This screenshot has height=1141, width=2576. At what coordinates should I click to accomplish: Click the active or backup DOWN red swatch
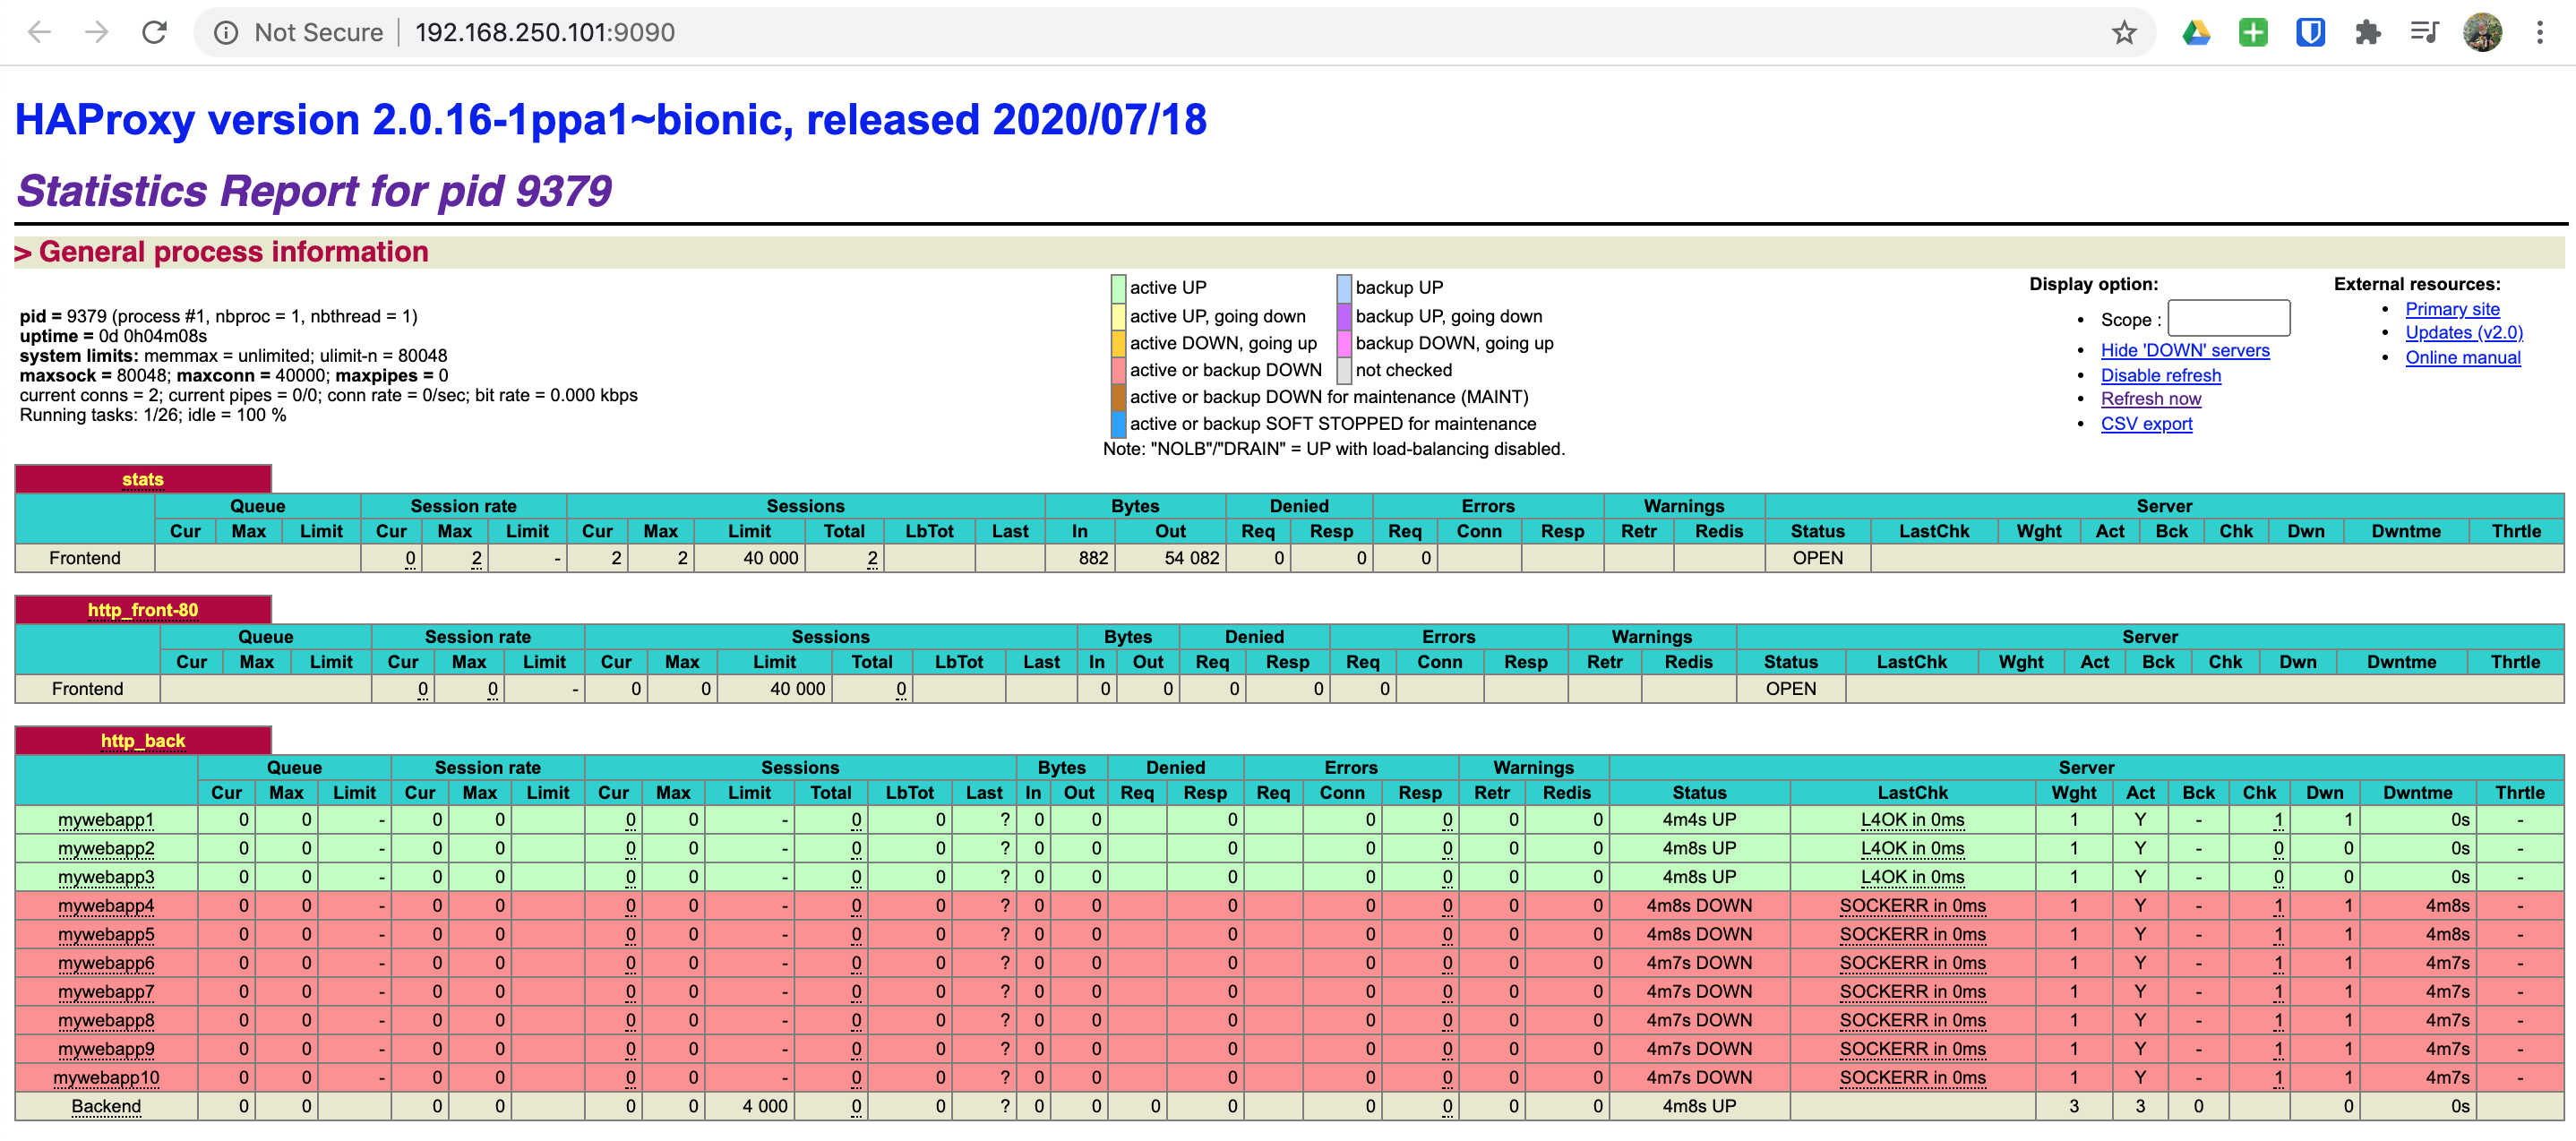click(1119, 370)
